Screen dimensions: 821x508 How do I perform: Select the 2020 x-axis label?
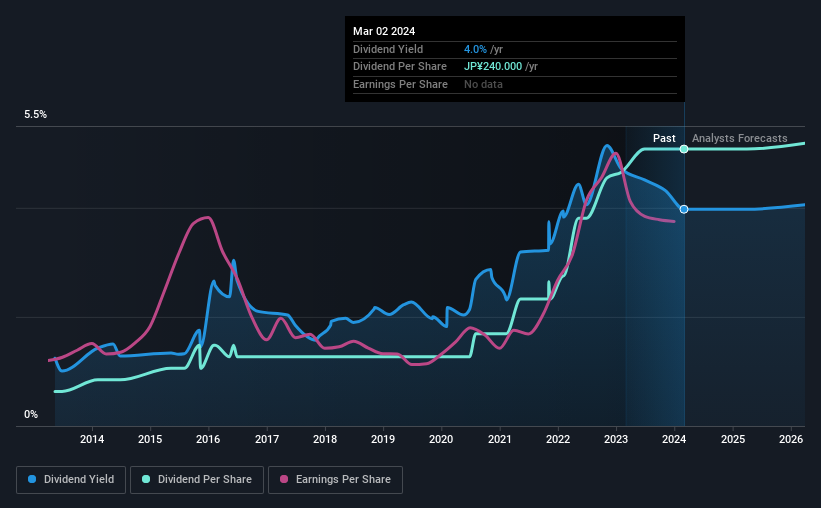(x=441, y=439)
